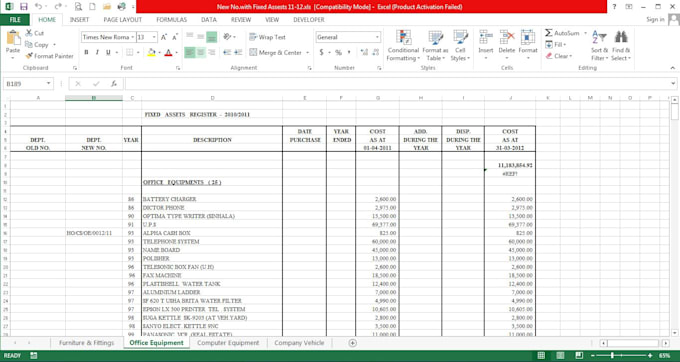Open the Clear dropdown in Editing group
The image size is (680, 362).
(x=559, y=56)
